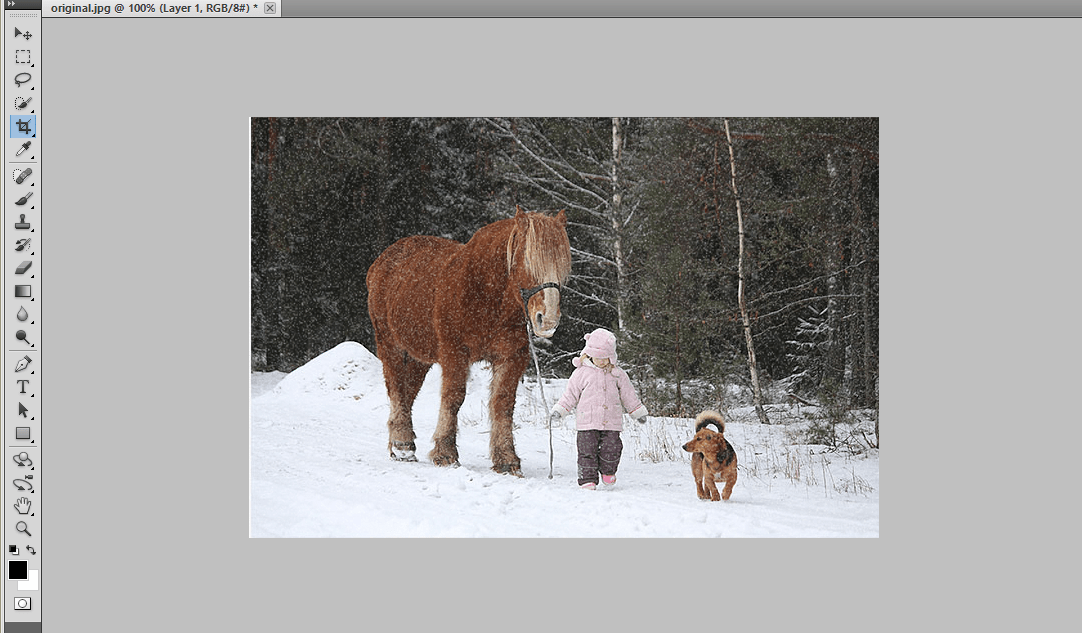1082x633 pixels.
Task: Select the Eraser tool
Action: (23, 268)
